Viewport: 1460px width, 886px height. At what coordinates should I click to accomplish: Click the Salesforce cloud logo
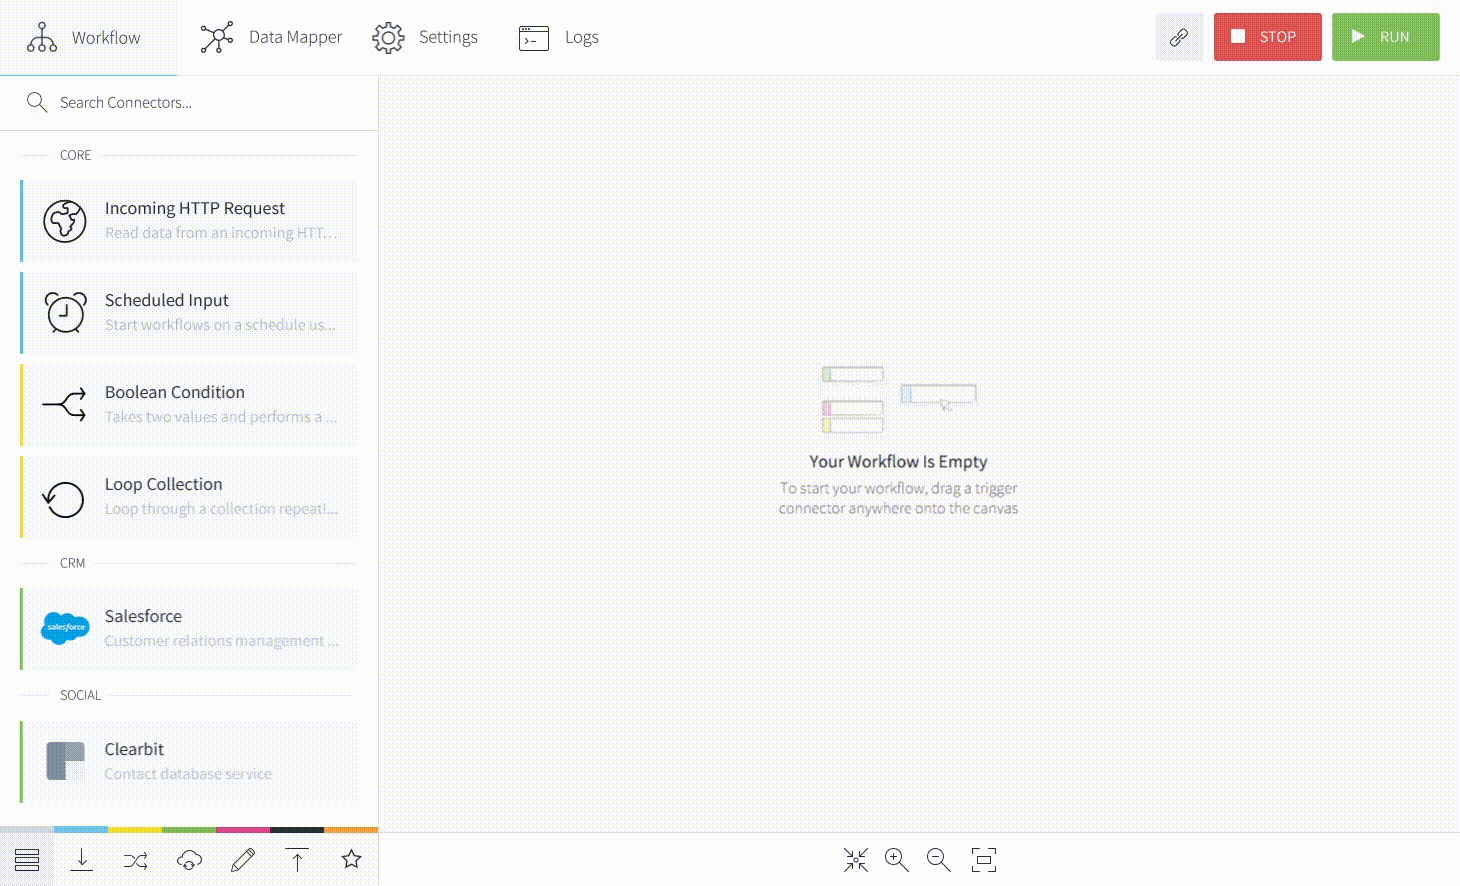click(x=65, y=628)
